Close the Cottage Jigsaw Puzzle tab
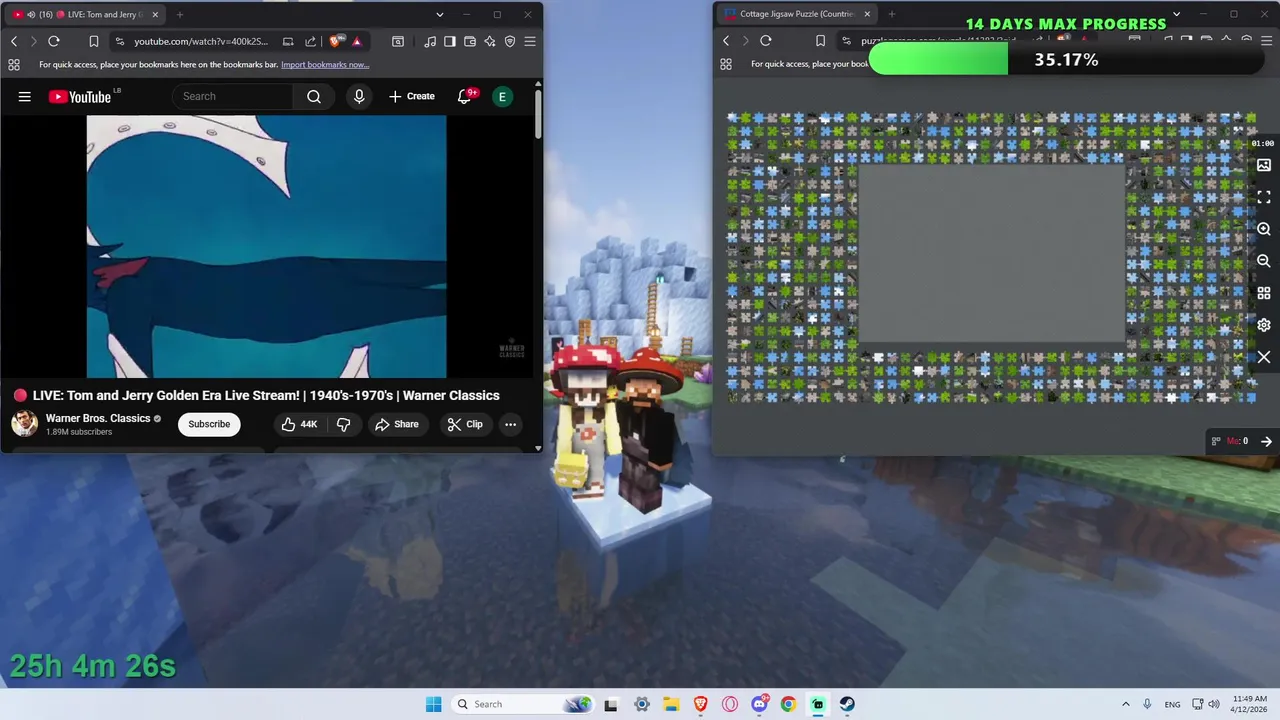 pos(867,14)
